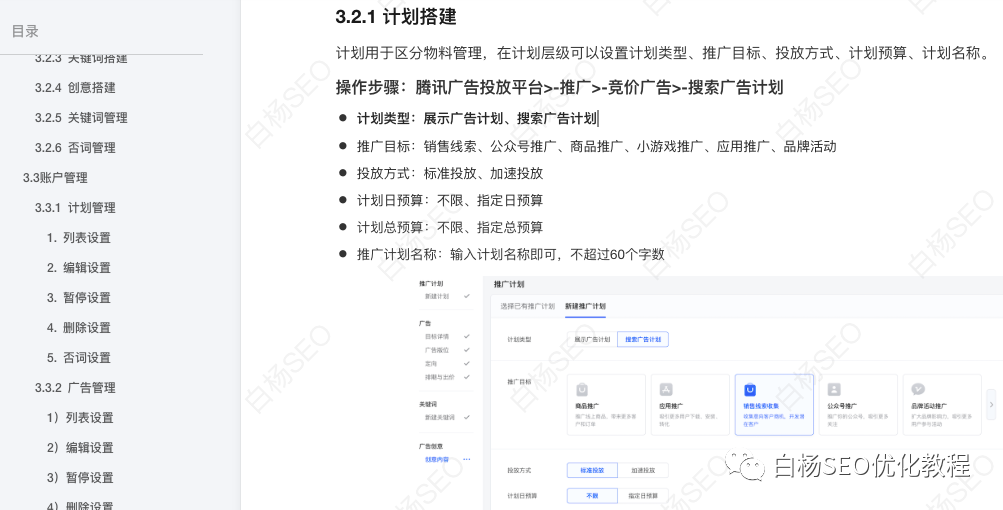
Task: Go to 3.3.1 计划管理 in outline
Action: pyautogui.click(x=75, y=208)
